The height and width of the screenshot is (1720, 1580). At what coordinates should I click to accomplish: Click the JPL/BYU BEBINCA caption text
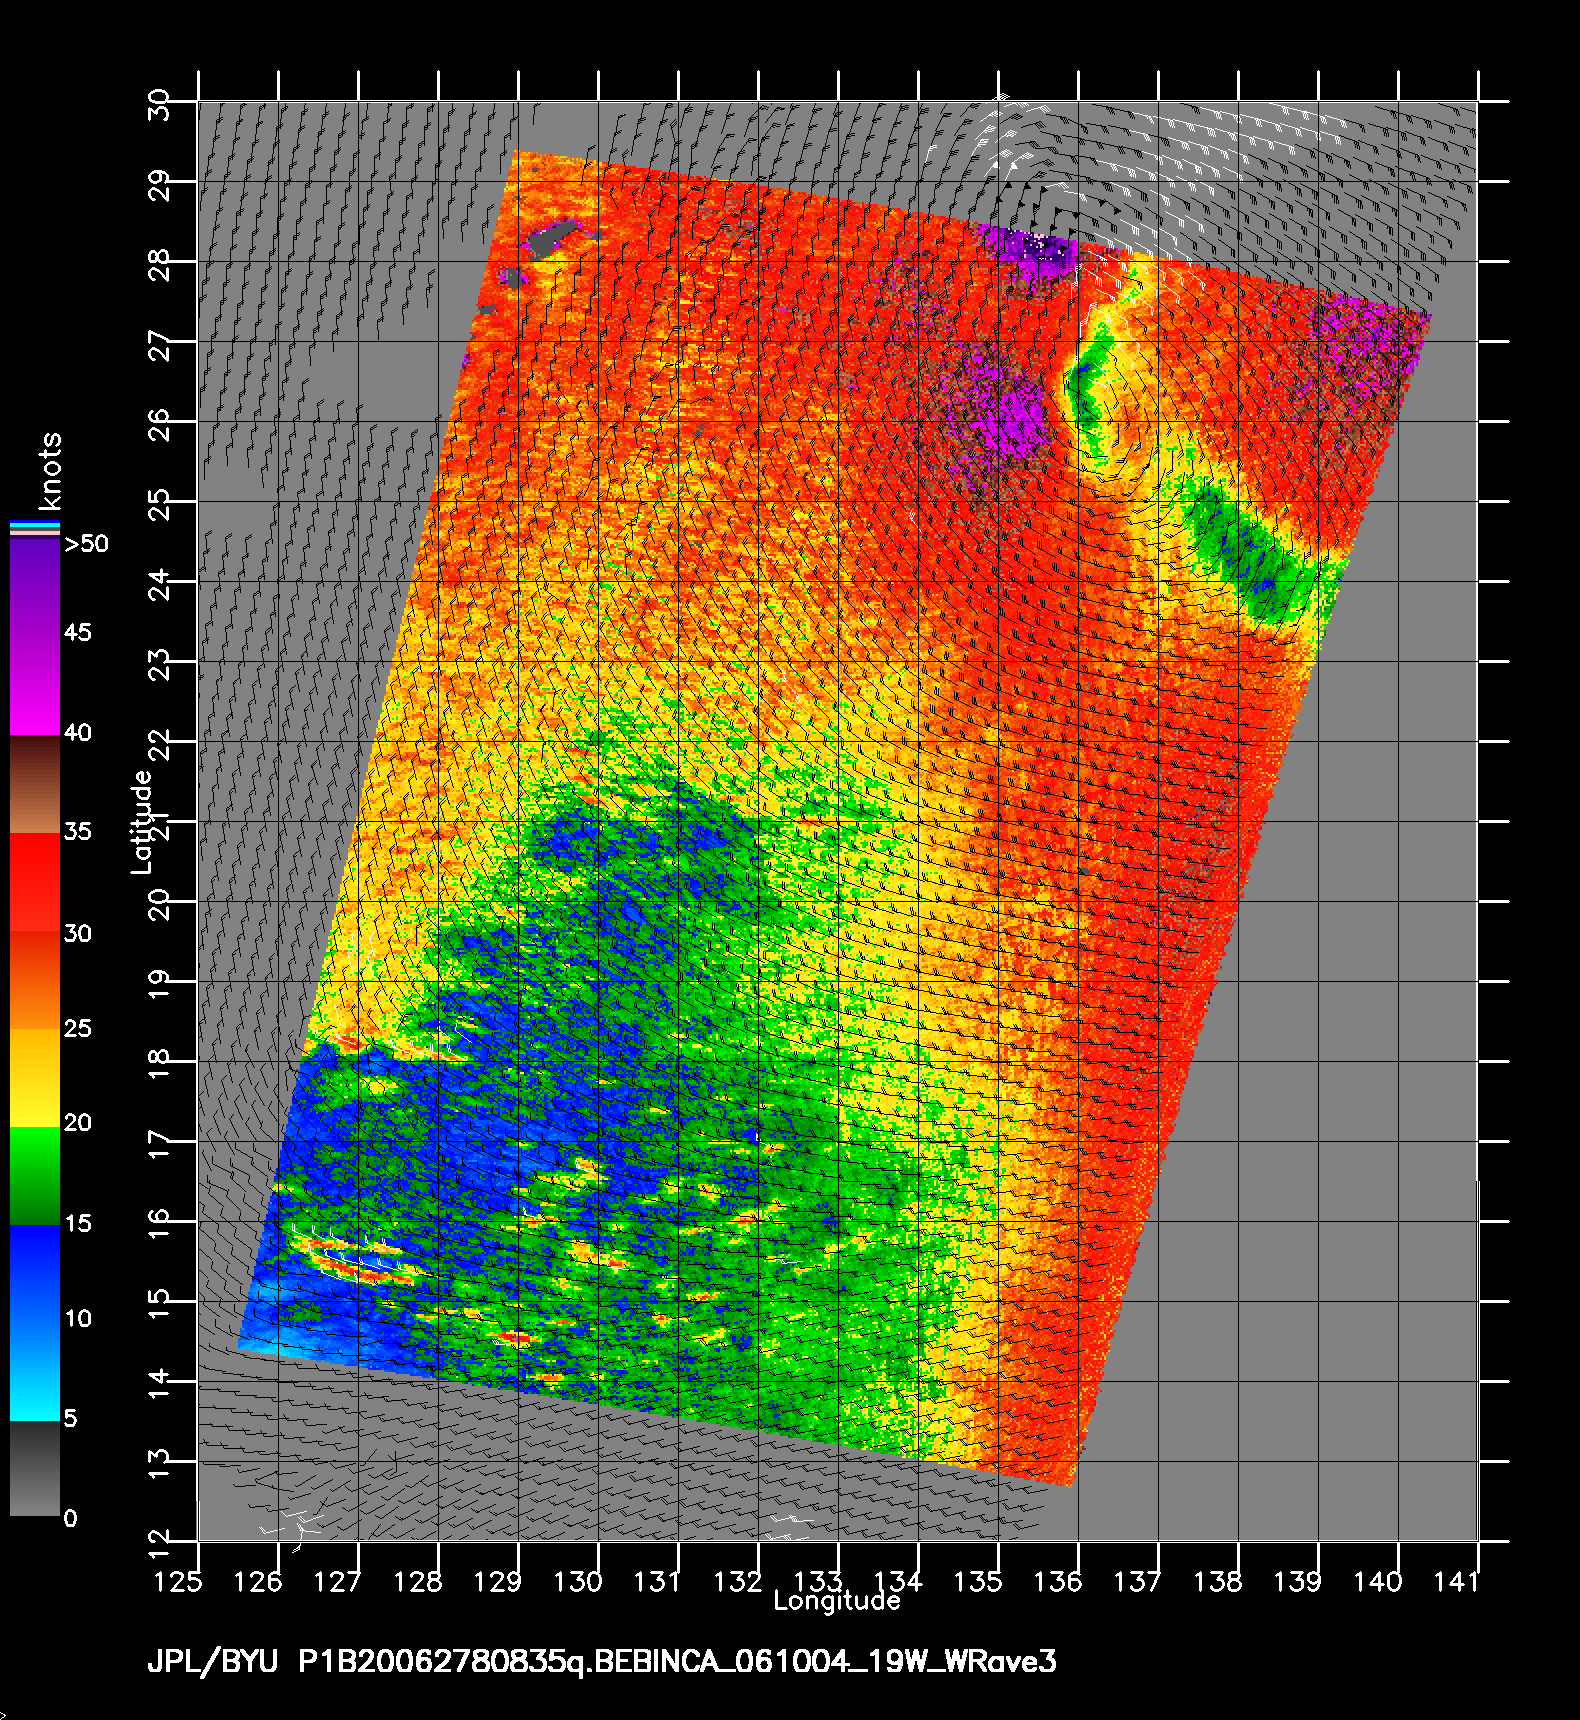pyautogui.click(x=602, y=1662)
